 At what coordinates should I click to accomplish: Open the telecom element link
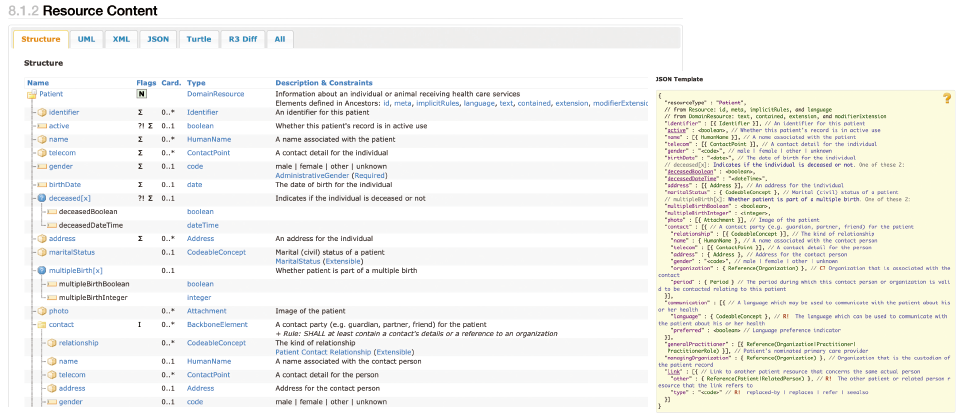(62, 153)
